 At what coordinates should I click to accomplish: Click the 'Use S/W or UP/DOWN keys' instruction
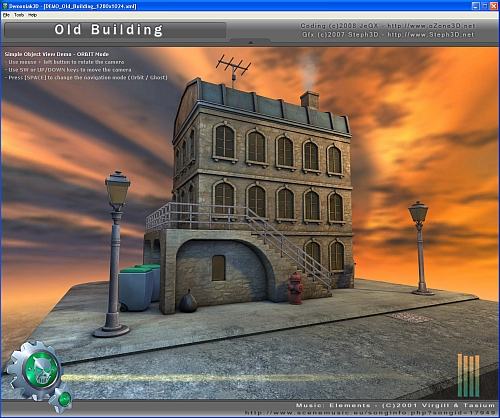click(x=69, y=70)
